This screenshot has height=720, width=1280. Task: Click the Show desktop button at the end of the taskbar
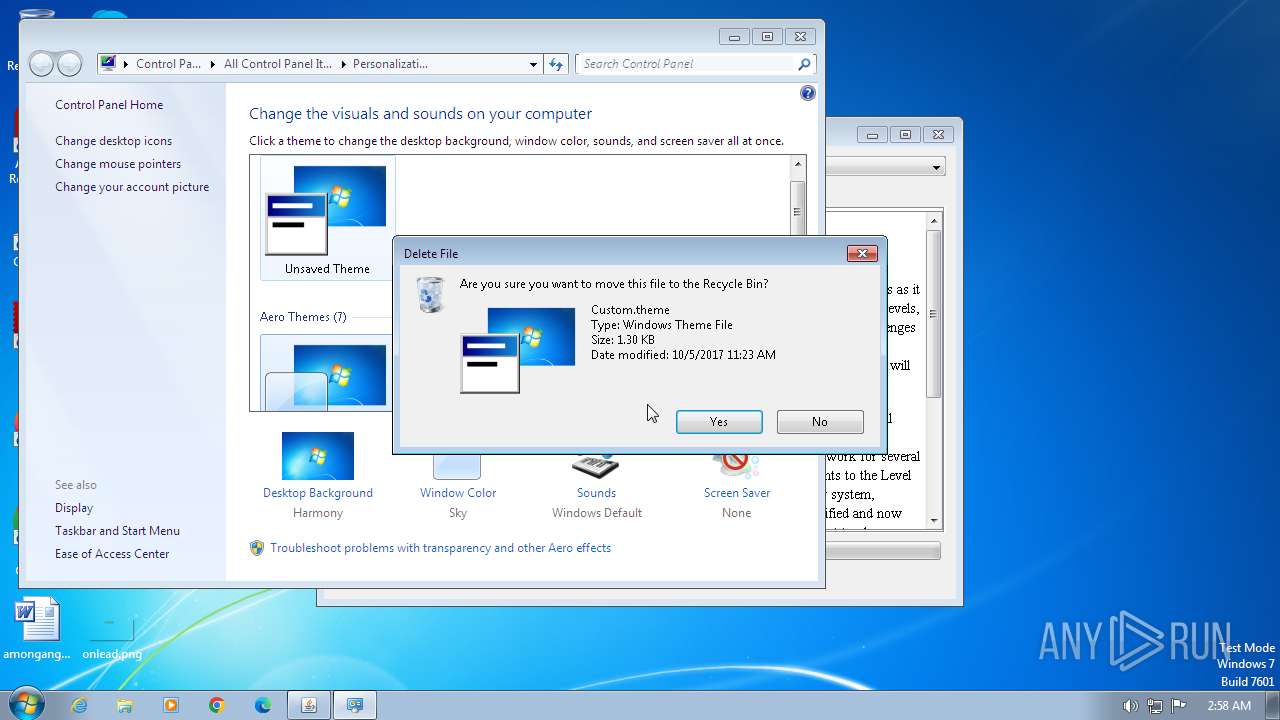[1272, 705]
